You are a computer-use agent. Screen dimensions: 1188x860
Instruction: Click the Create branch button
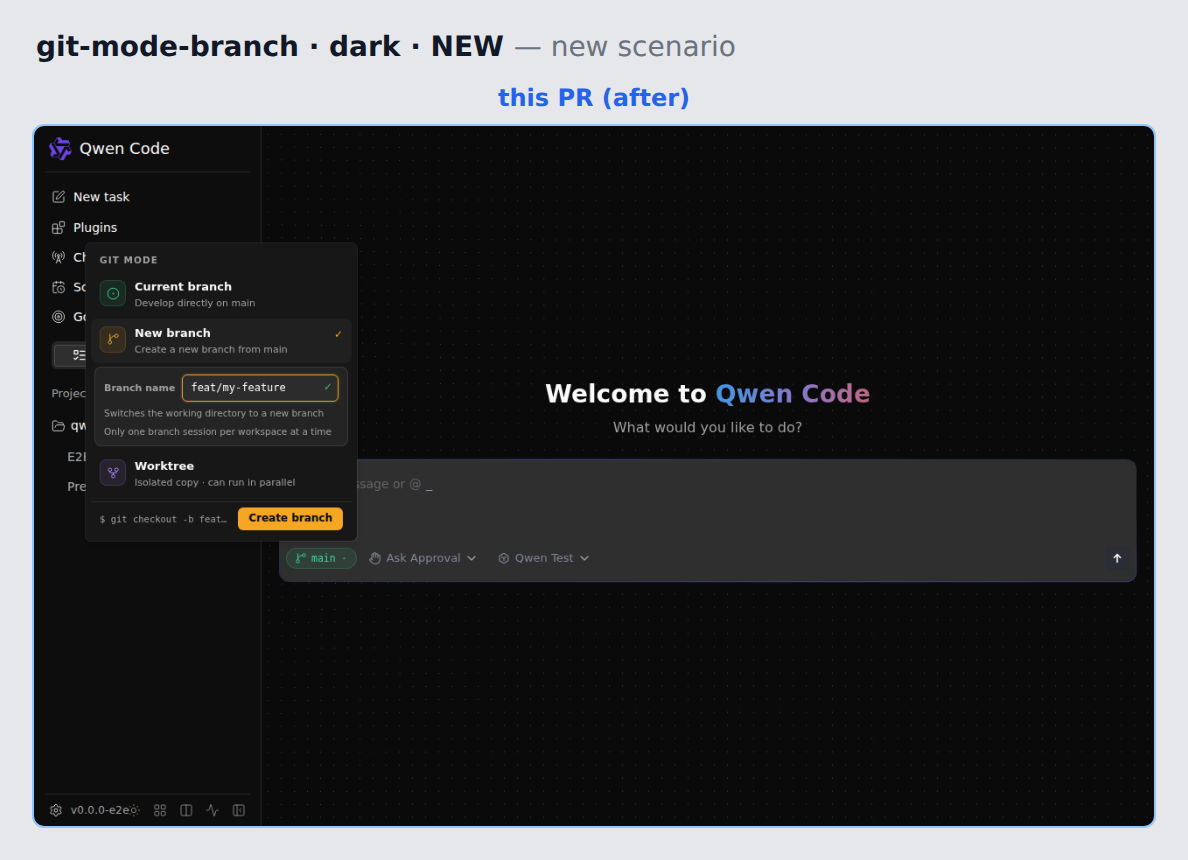tap(290, 518)
